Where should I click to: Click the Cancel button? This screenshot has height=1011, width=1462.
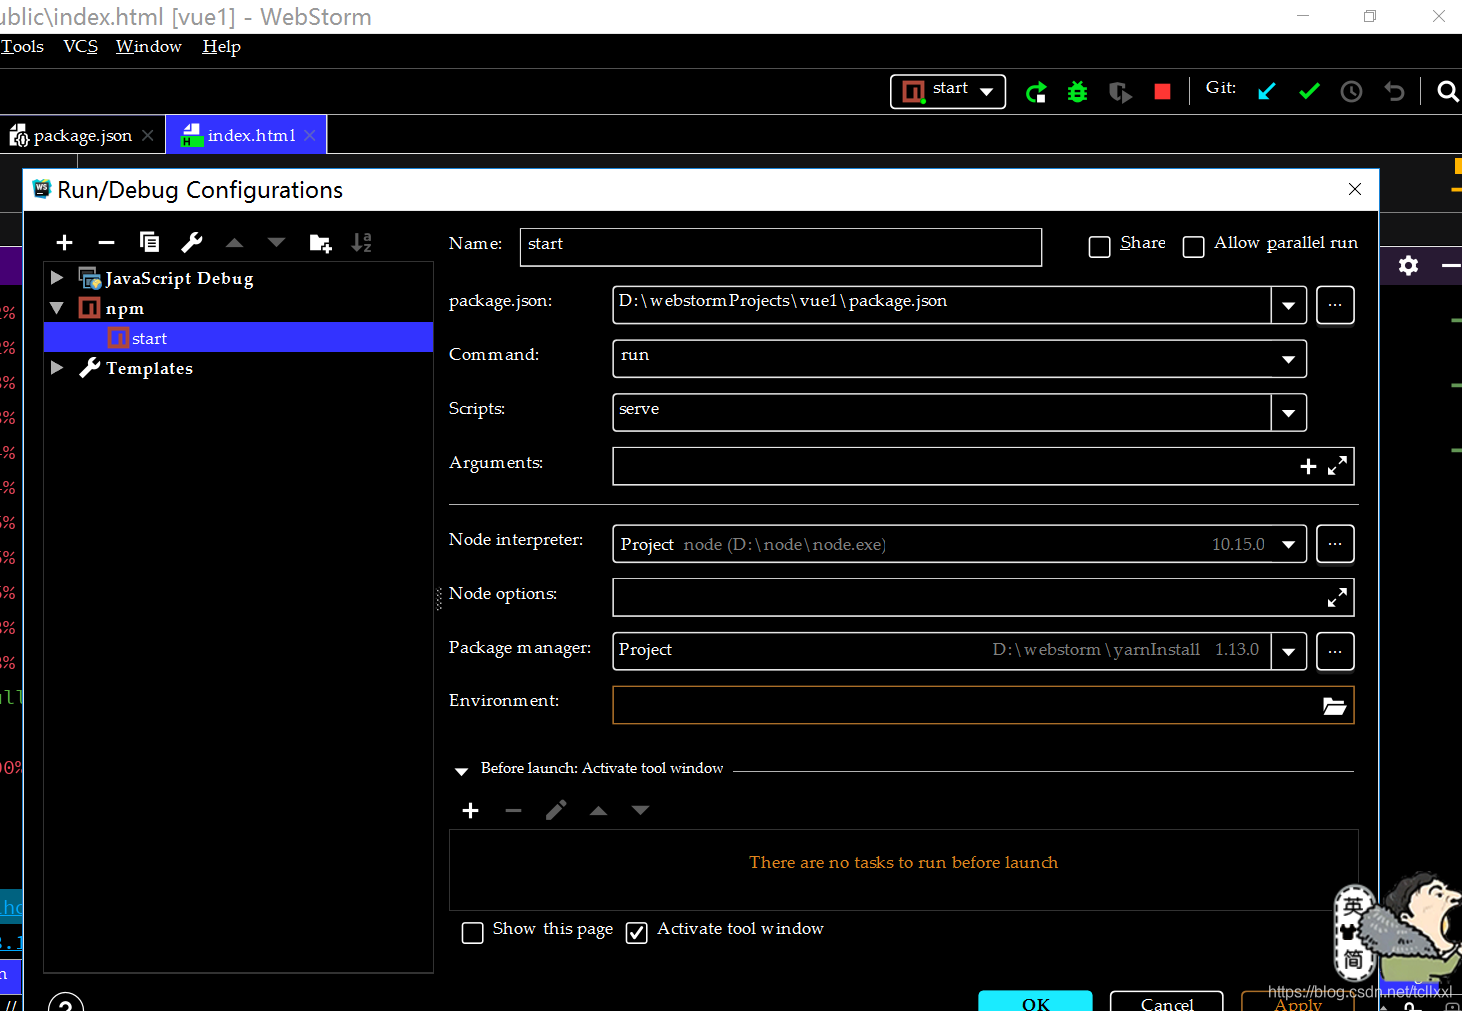pos(1167,1001)
